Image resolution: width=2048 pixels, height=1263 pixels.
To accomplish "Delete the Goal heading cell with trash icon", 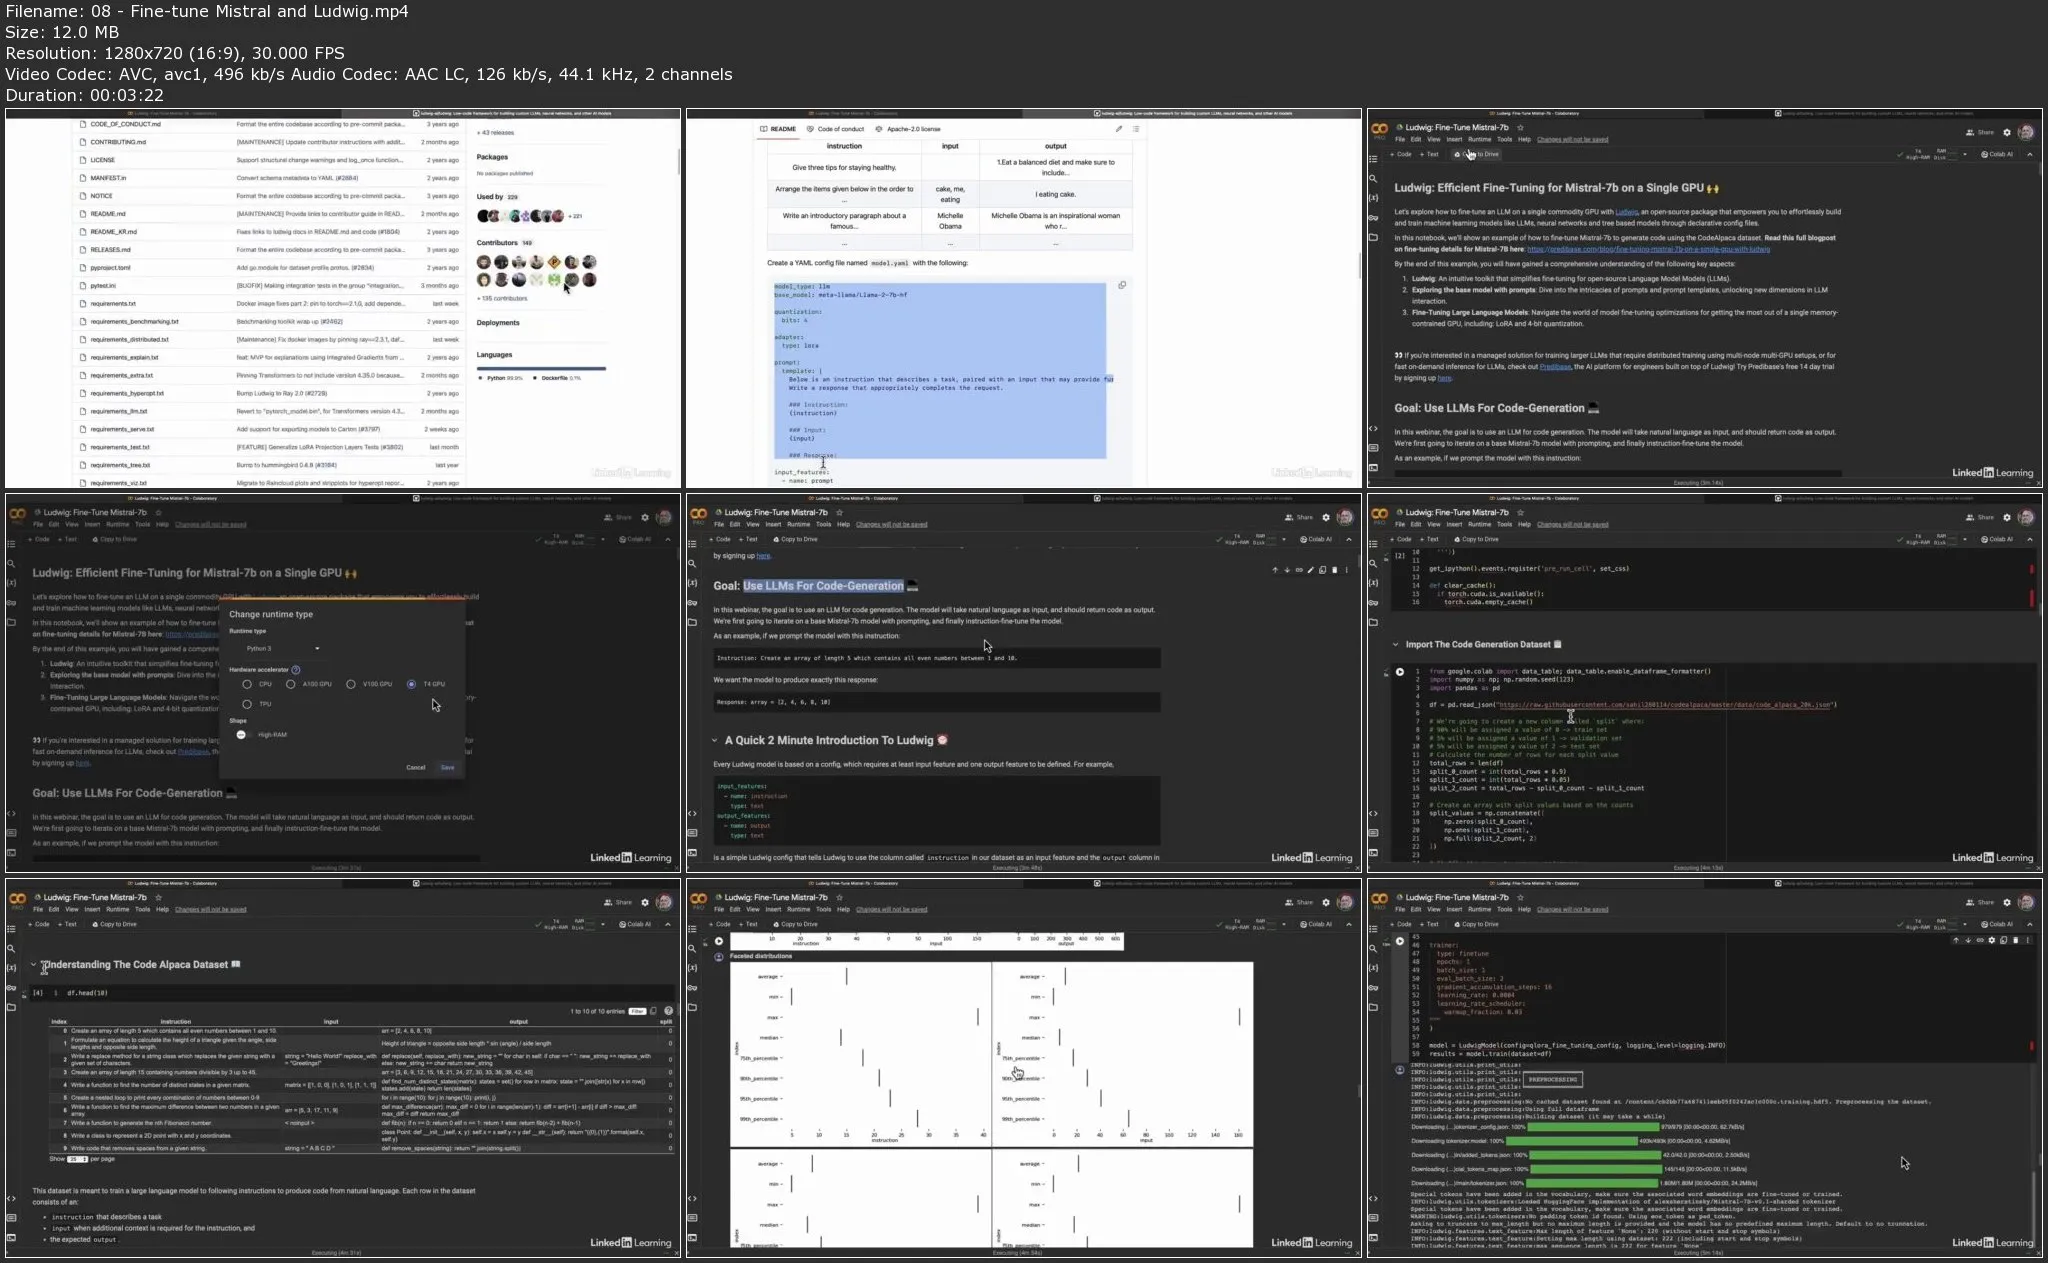I will pos(1334,570).
